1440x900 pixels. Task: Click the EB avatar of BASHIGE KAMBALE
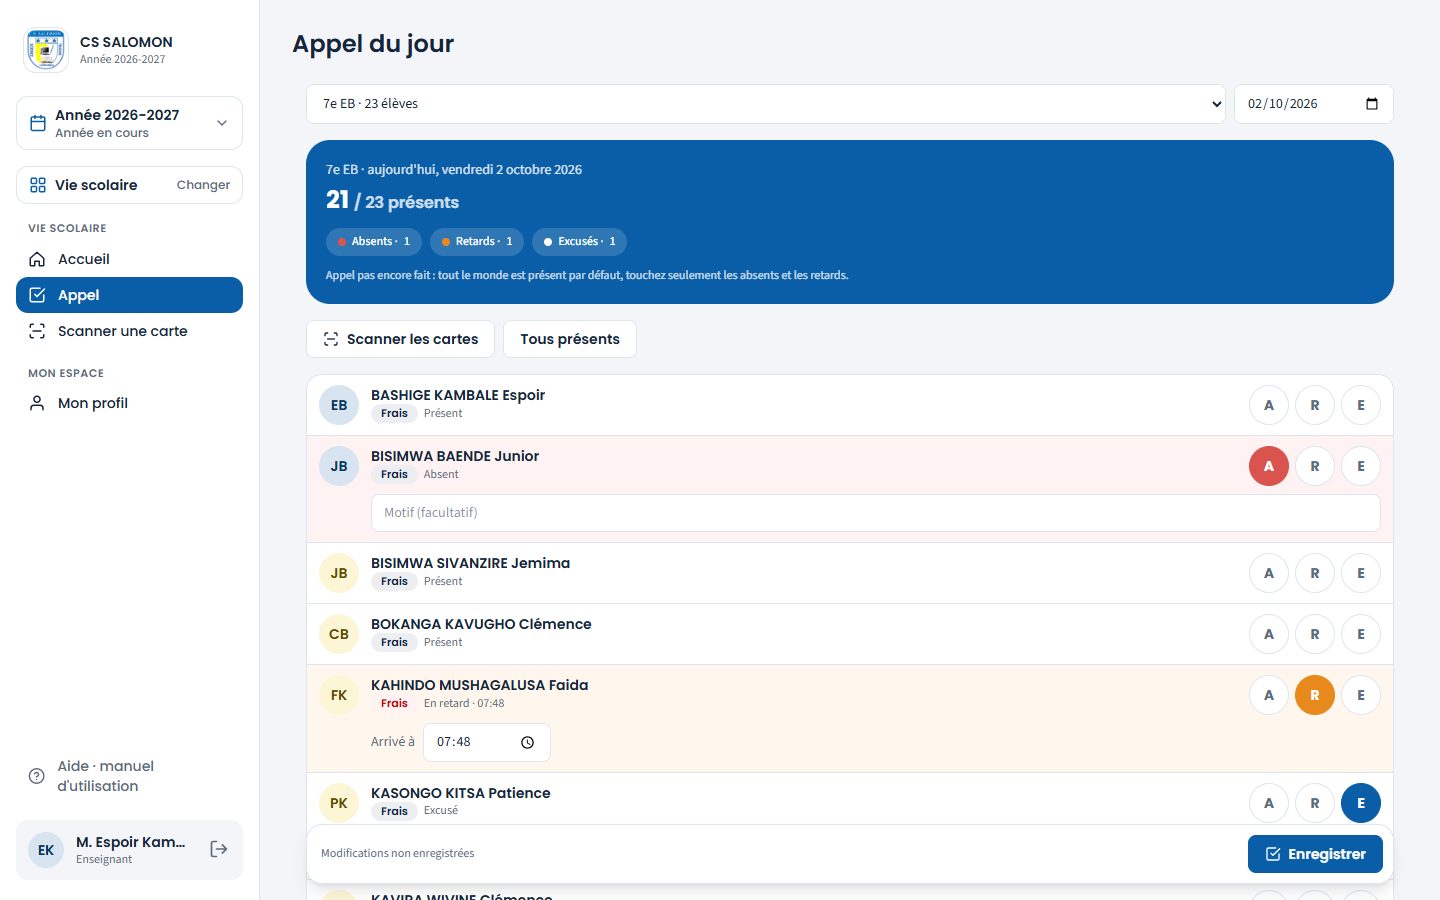click(x=339, y=405)
